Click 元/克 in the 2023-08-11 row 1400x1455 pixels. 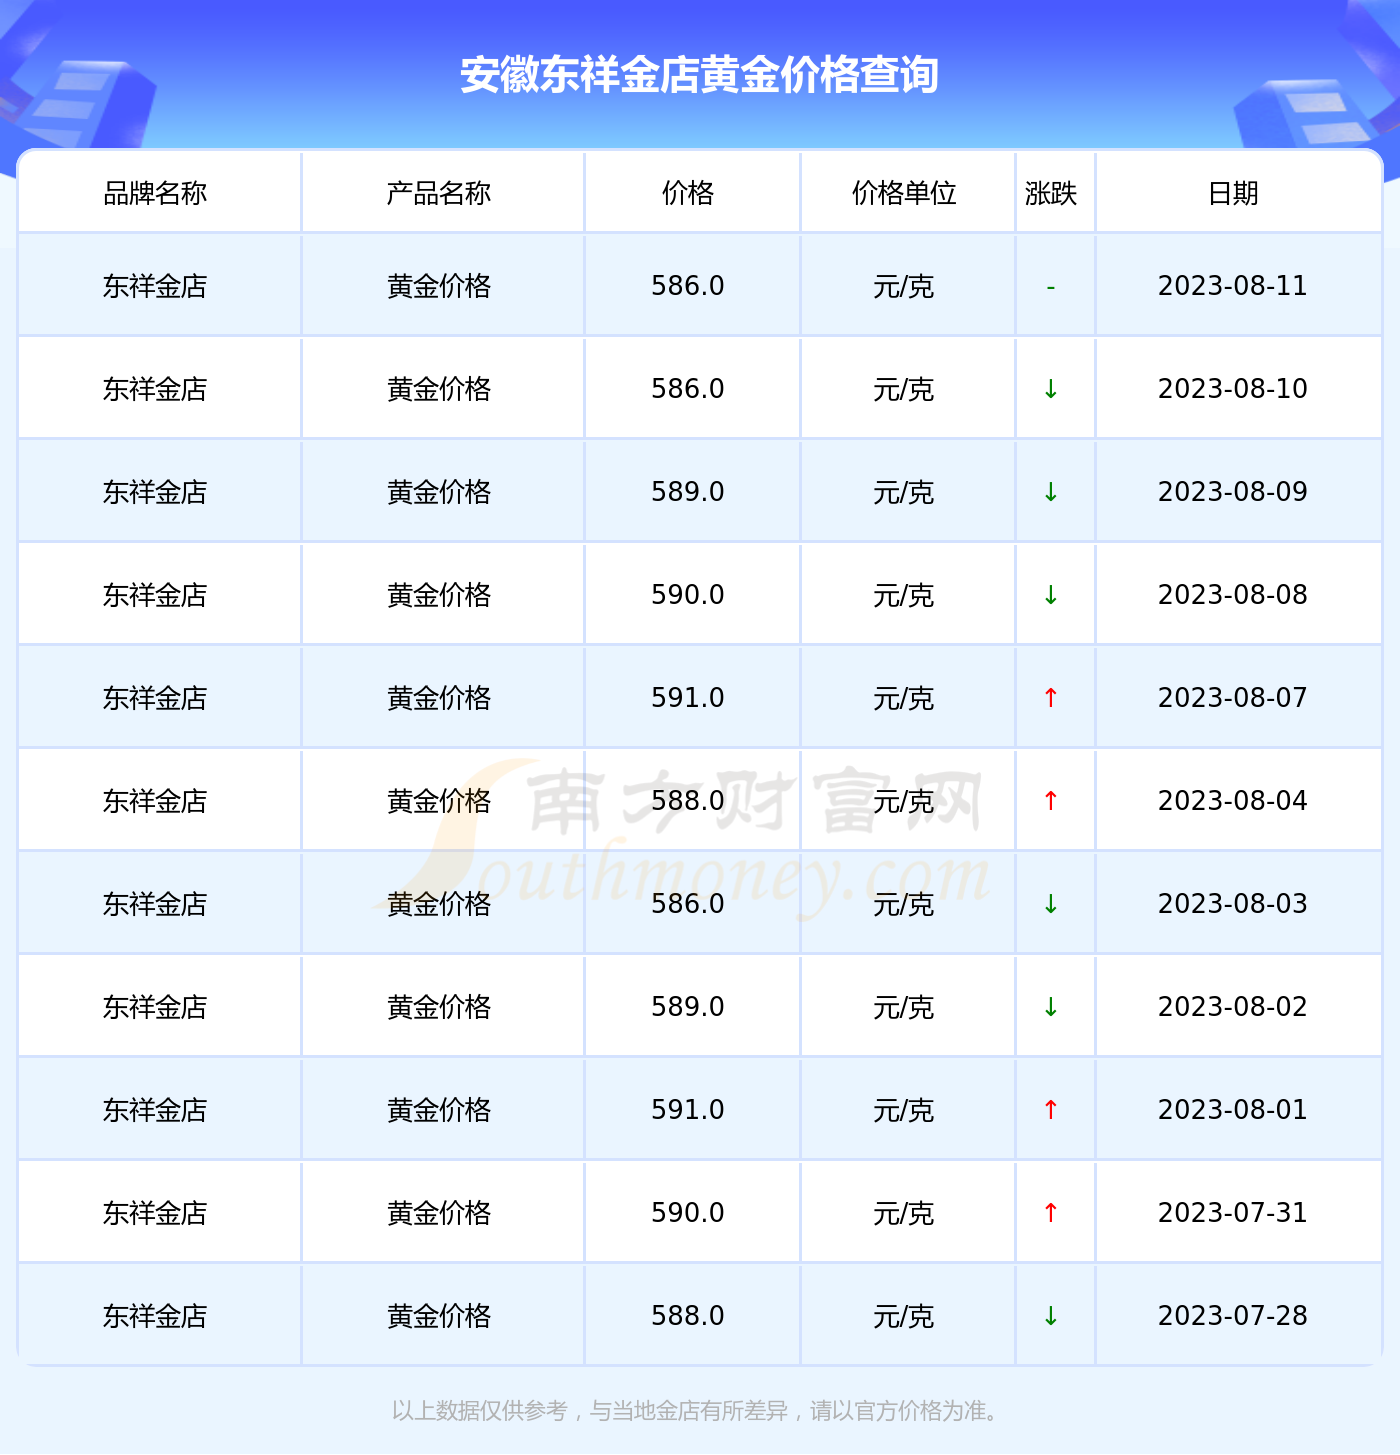[904, 287]
